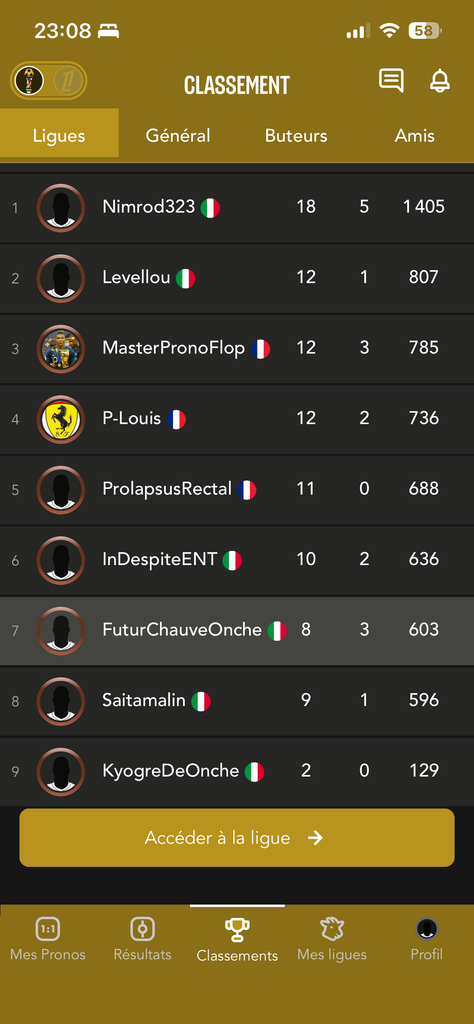
Task: Open Mes ligues rooster icon
Action: pyautogui.click(x=332, y=928)
